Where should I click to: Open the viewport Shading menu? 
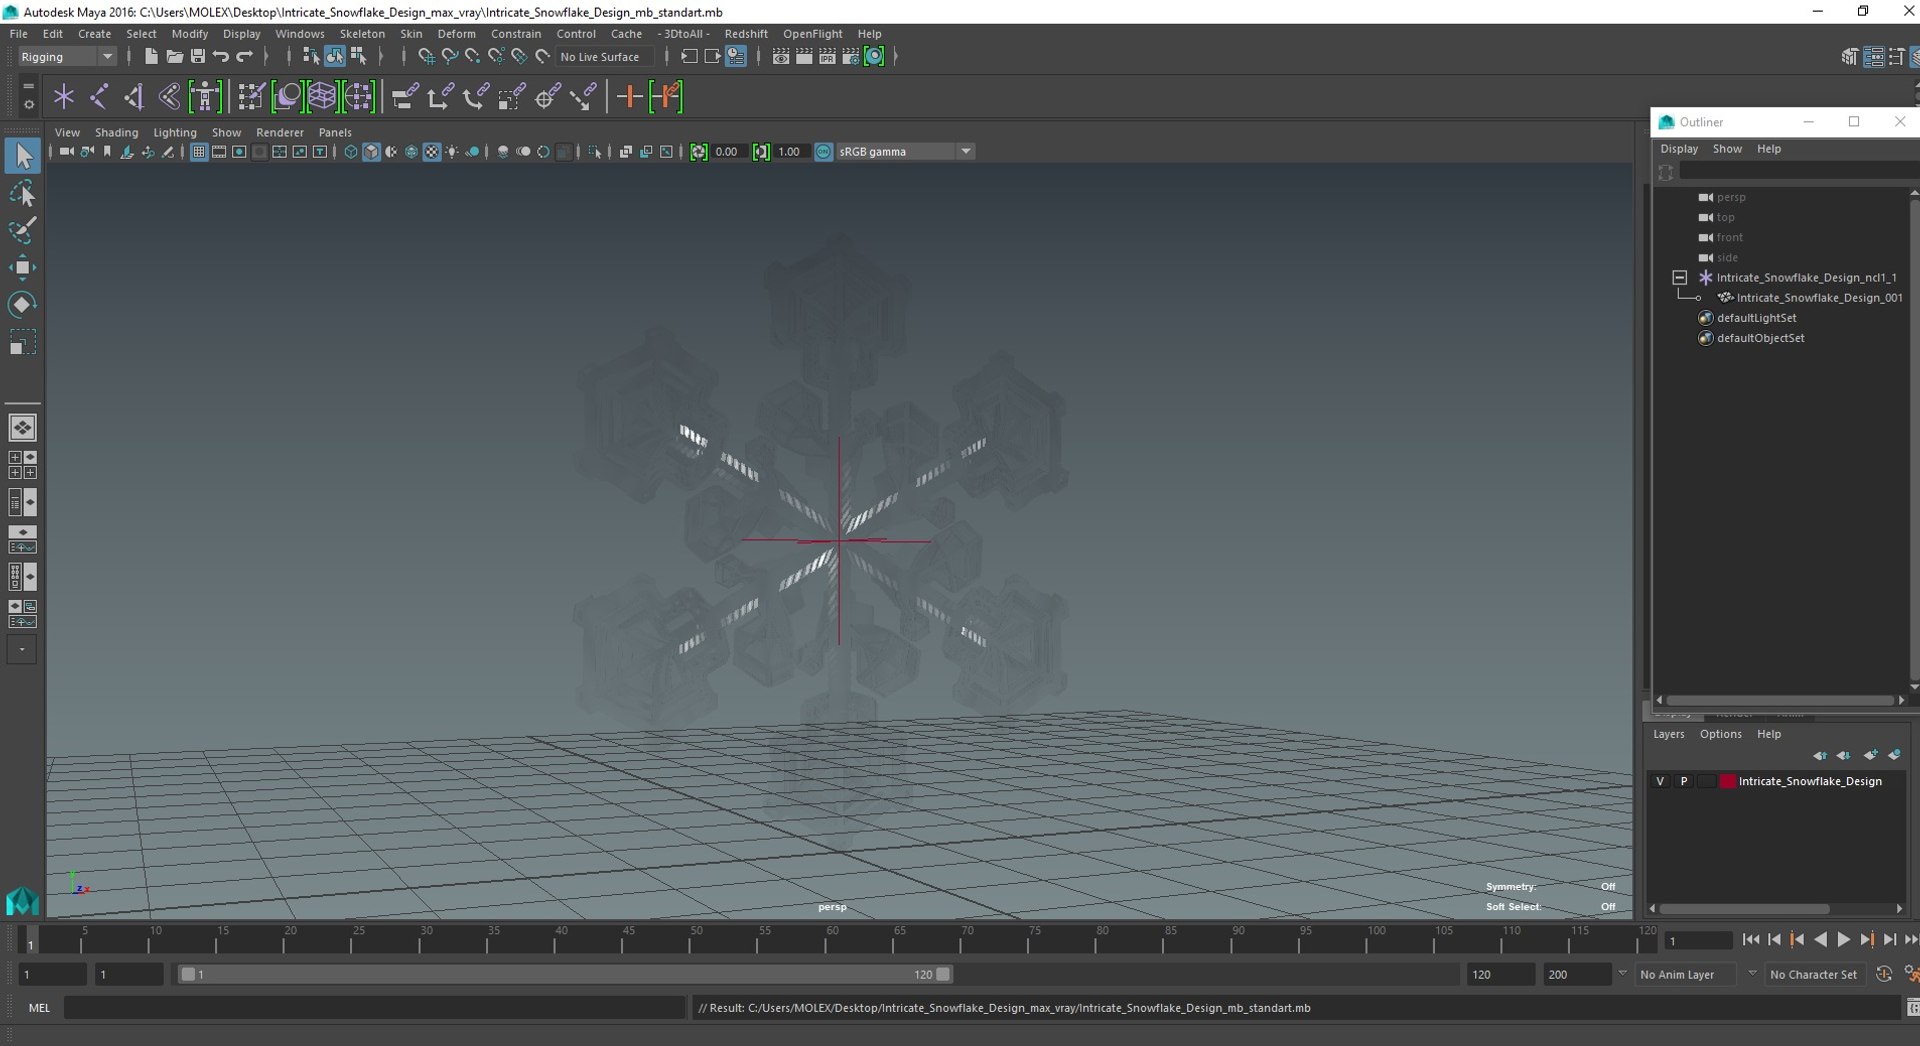tap(116, 133)
